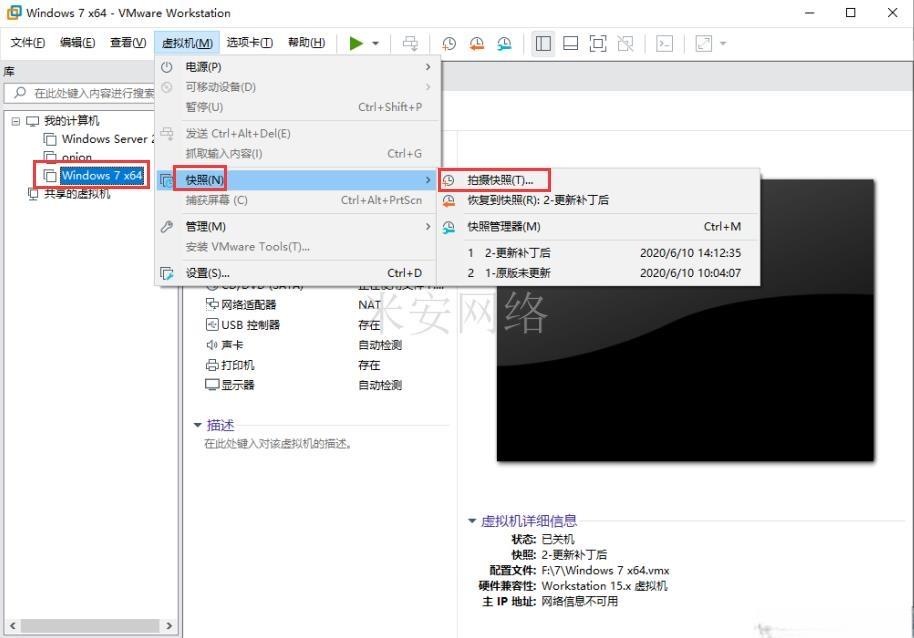Expand the 管理(M) submenu
Screen dimensions: 914x638
click(297, 226)
